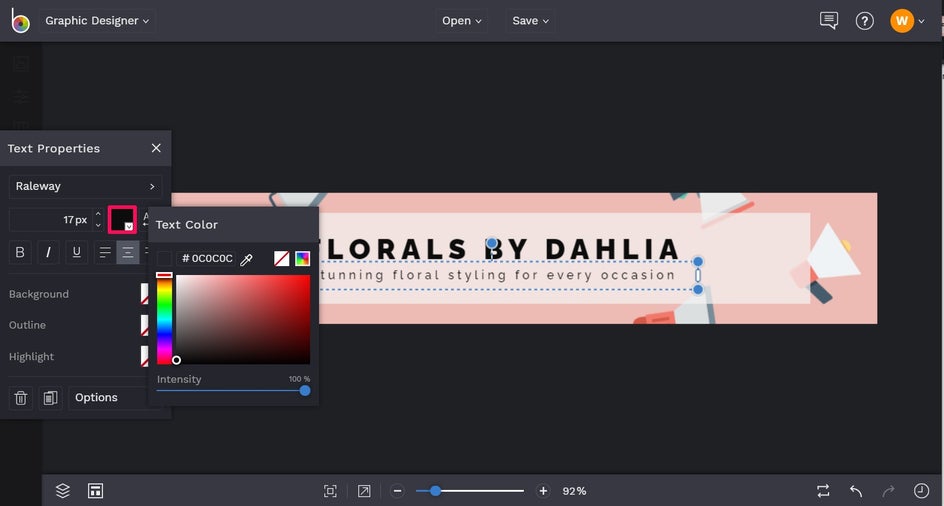Image resolution: width=944 pixels, height=506 pixels.
Task: Open the template layout icon
Action: click(x=95, y=490)
